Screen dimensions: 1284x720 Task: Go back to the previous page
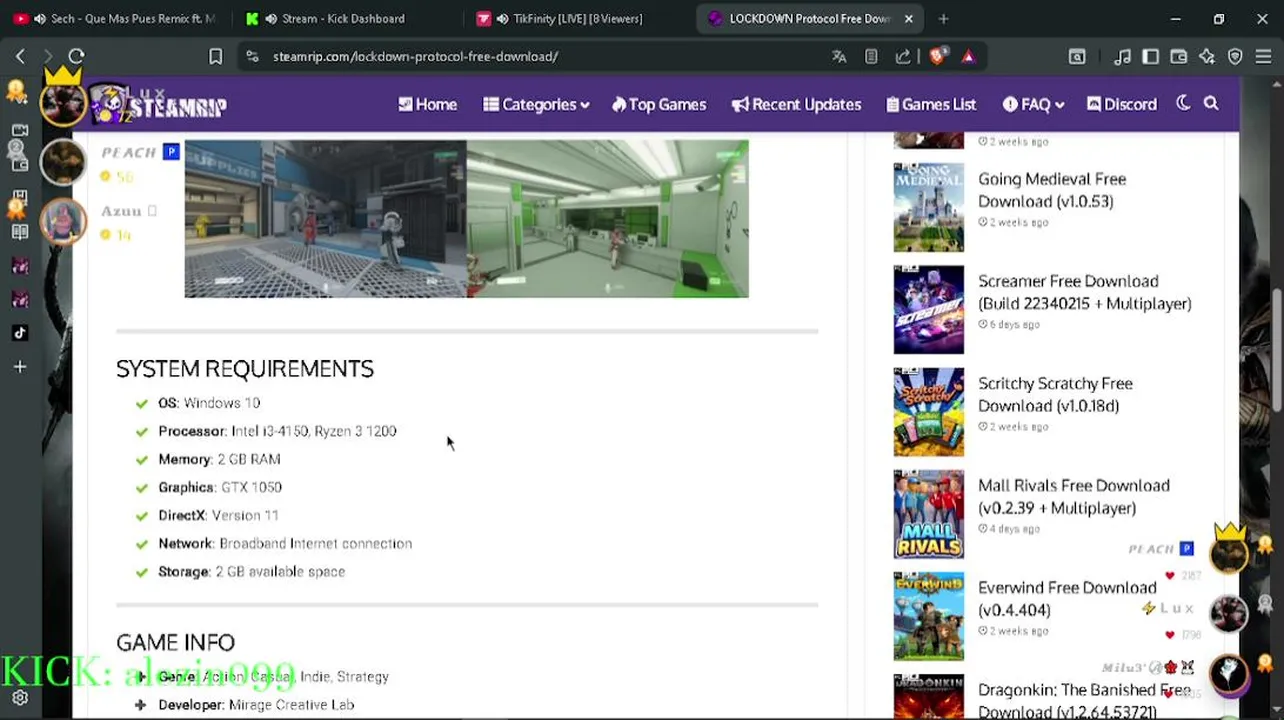coord(20,56)
